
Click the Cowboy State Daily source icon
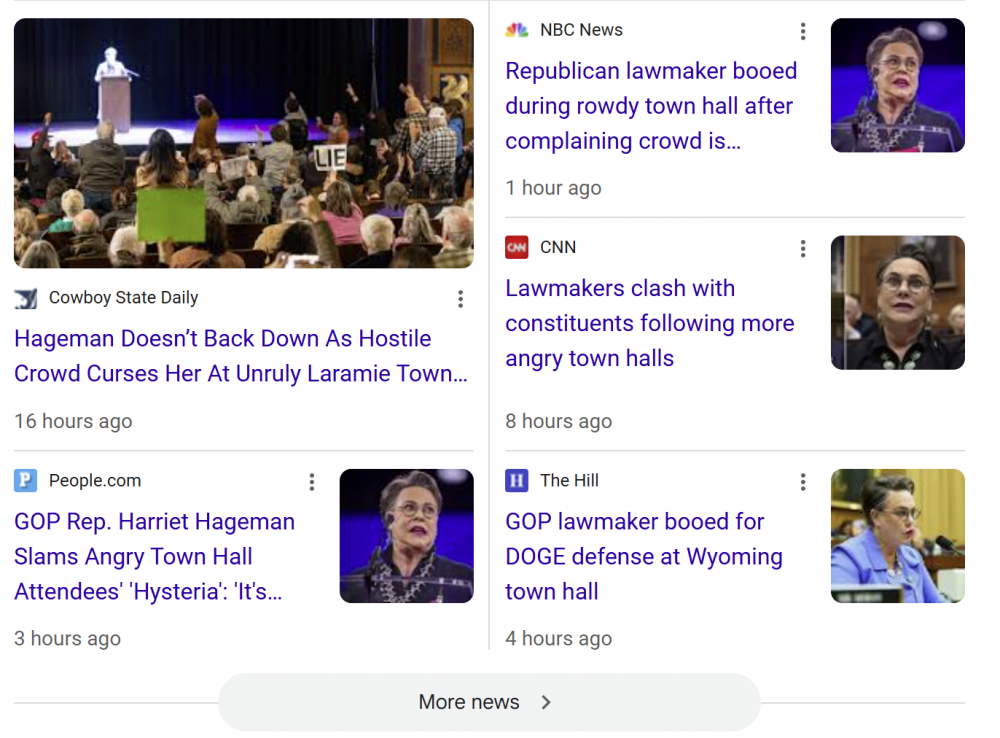pos(25,298)
